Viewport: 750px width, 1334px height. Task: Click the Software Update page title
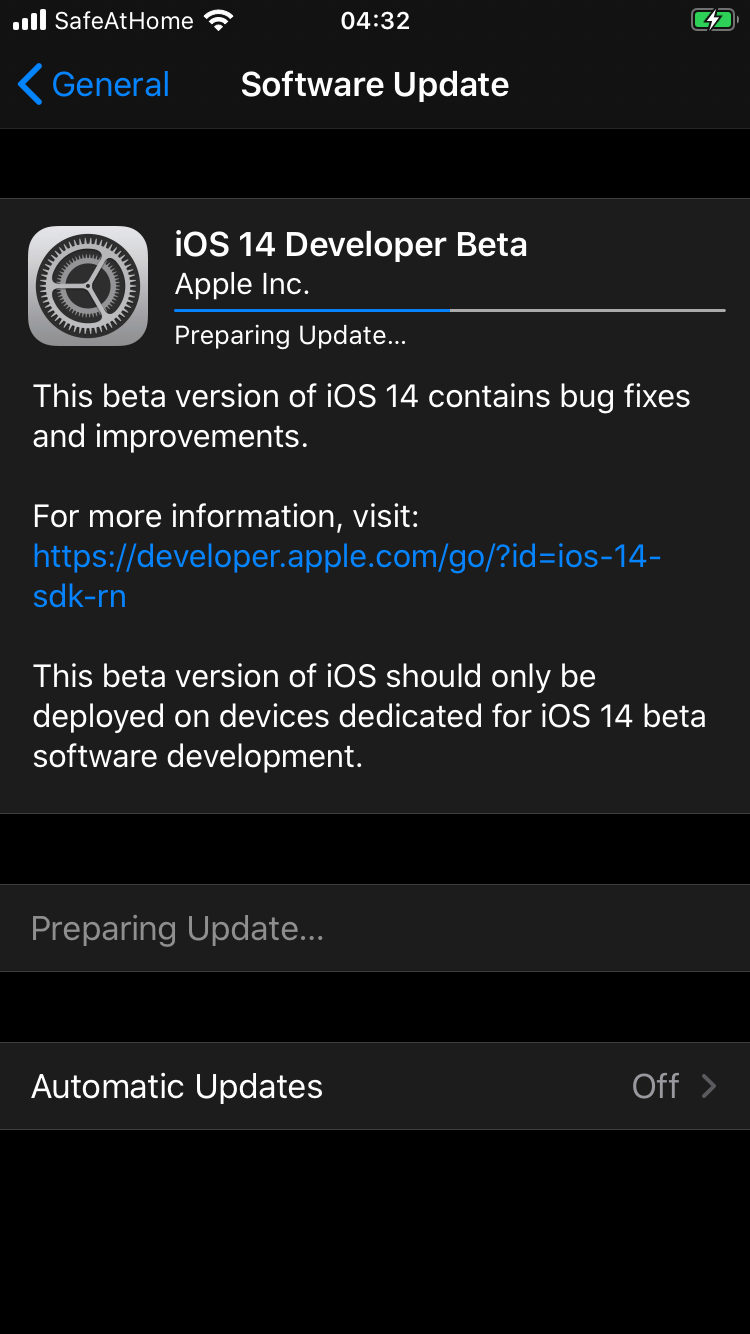point(375,85)
